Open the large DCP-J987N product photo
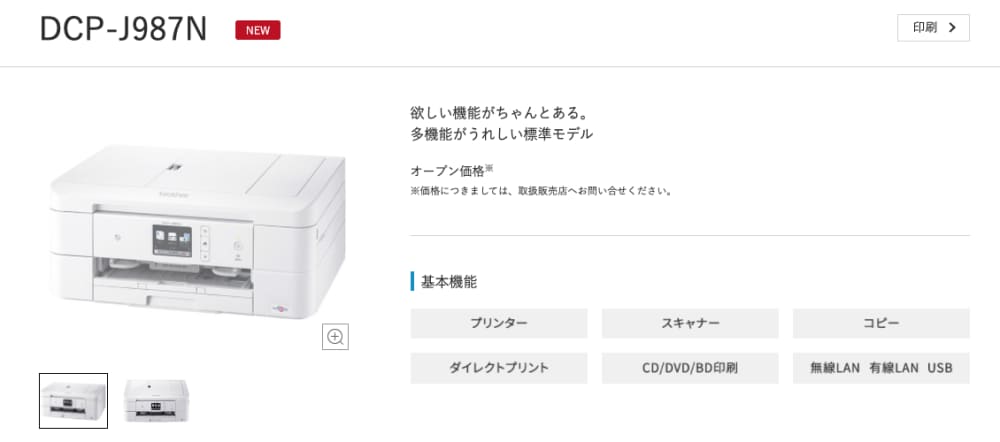 198,232
